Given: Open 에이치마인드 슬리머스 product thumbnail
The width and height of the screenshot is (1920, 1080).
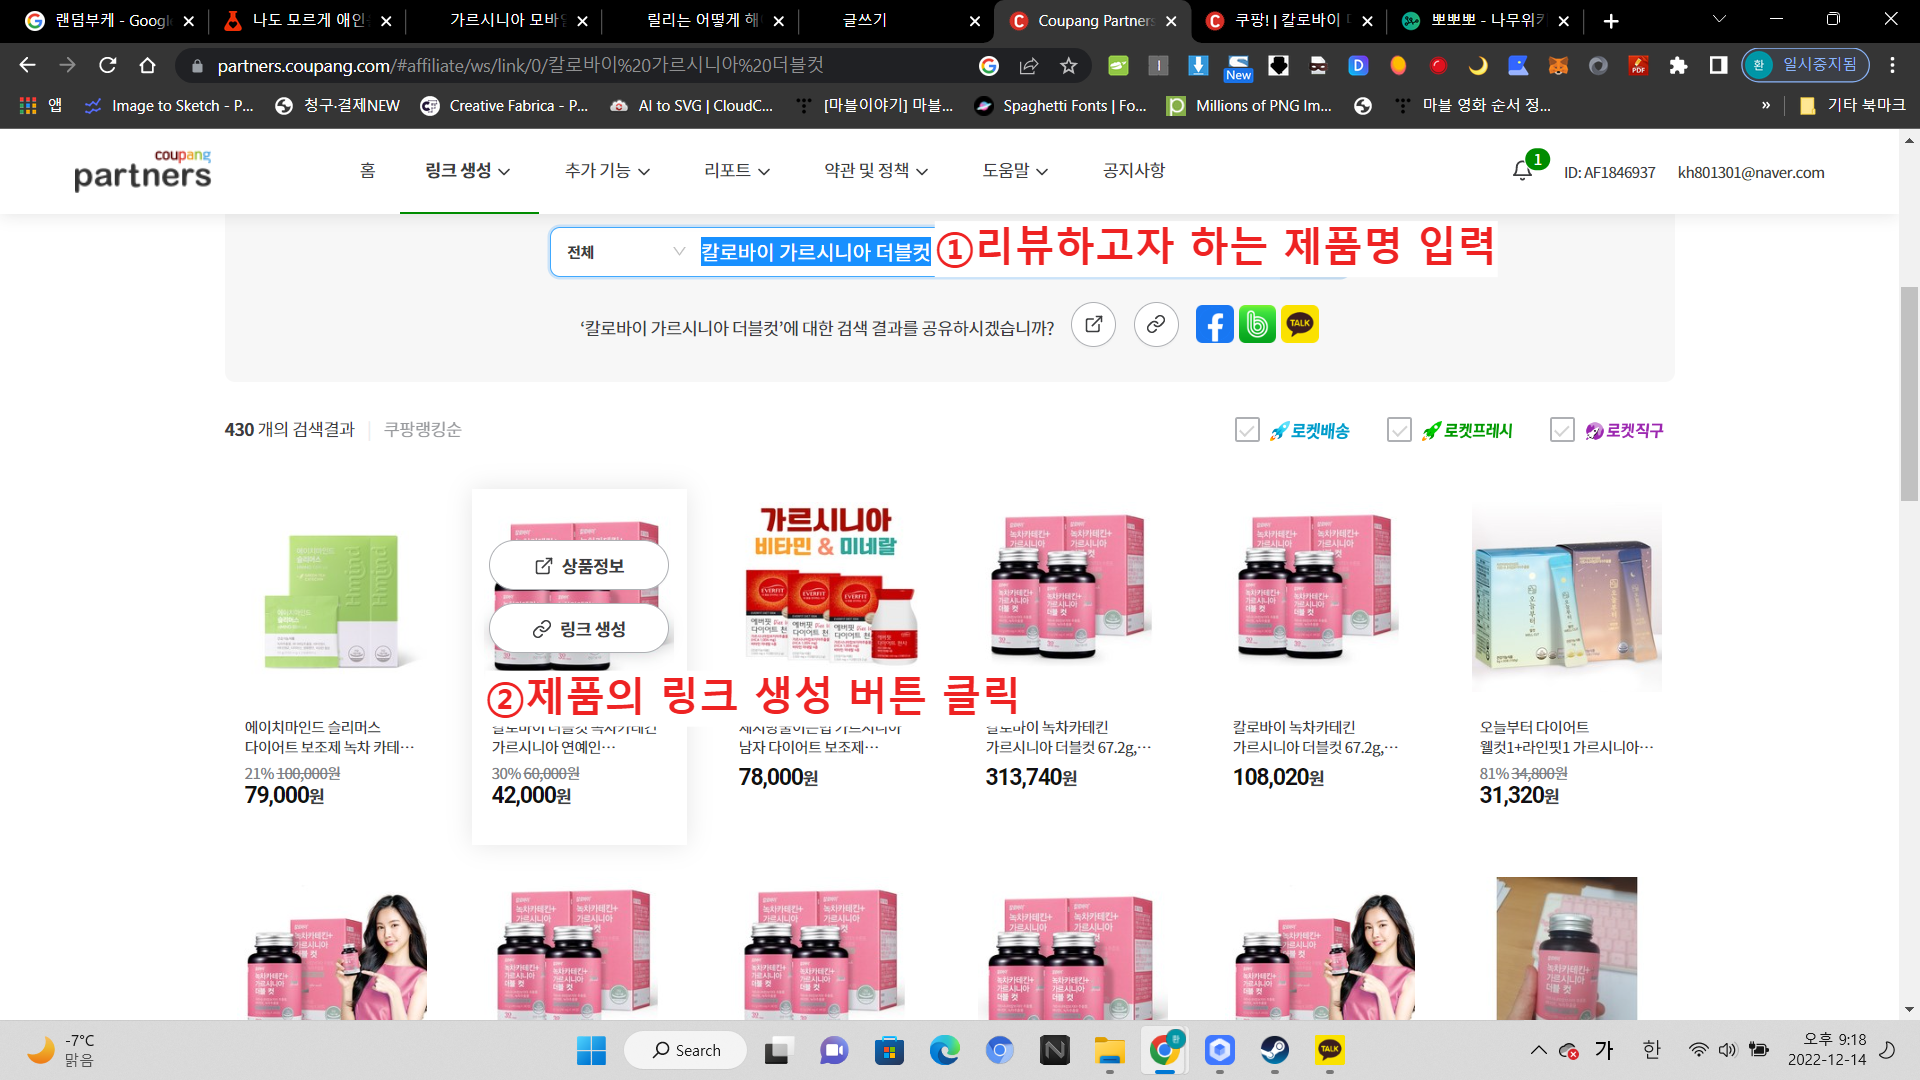Looking at the screenshot, I should pyautogui.click(x=332, y=600).
